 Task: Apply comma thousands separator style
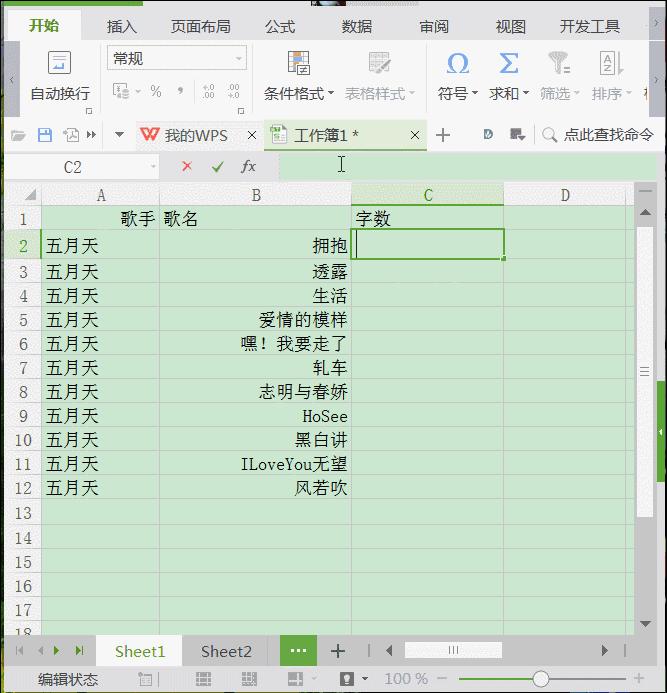[x=180, y=91]
